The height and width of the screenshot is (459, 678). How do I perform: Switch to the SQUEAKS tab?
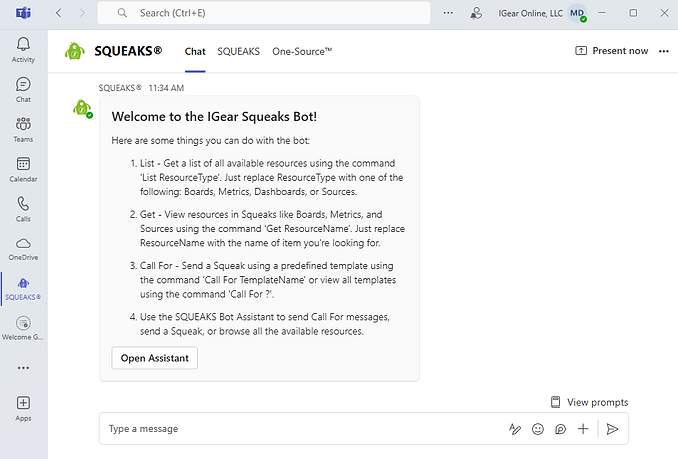238,51
